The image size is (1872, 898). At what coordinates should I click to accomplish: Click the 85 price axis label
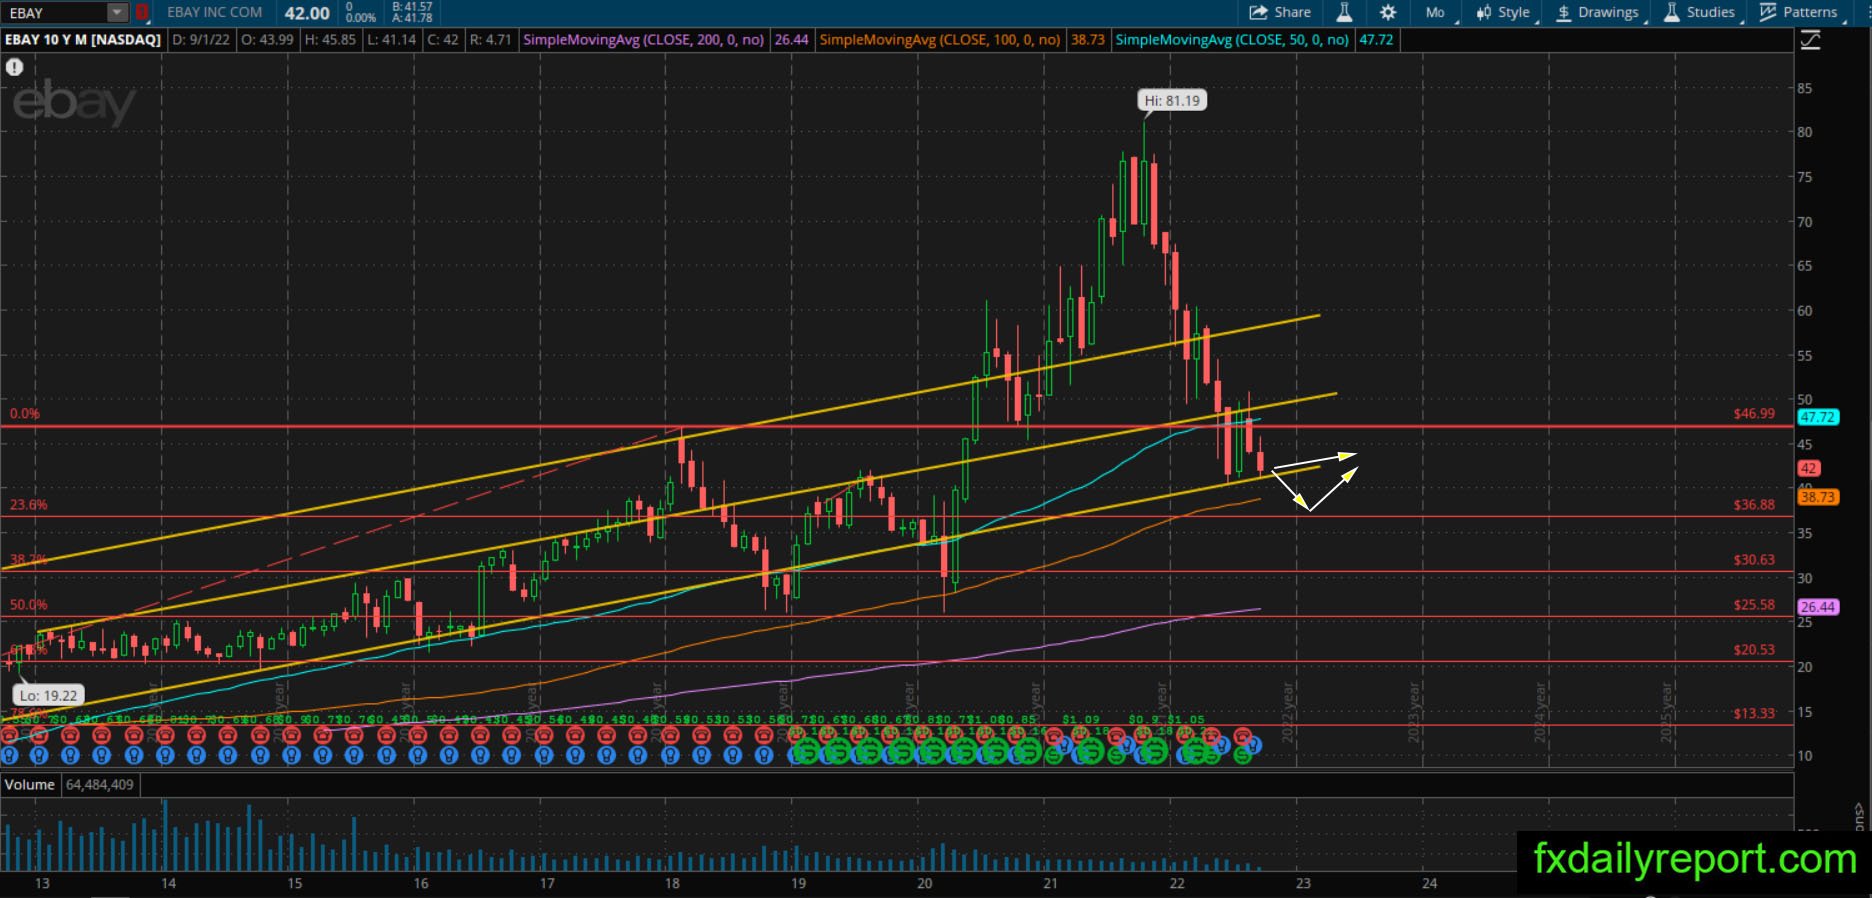click(x=1804, y=88)
